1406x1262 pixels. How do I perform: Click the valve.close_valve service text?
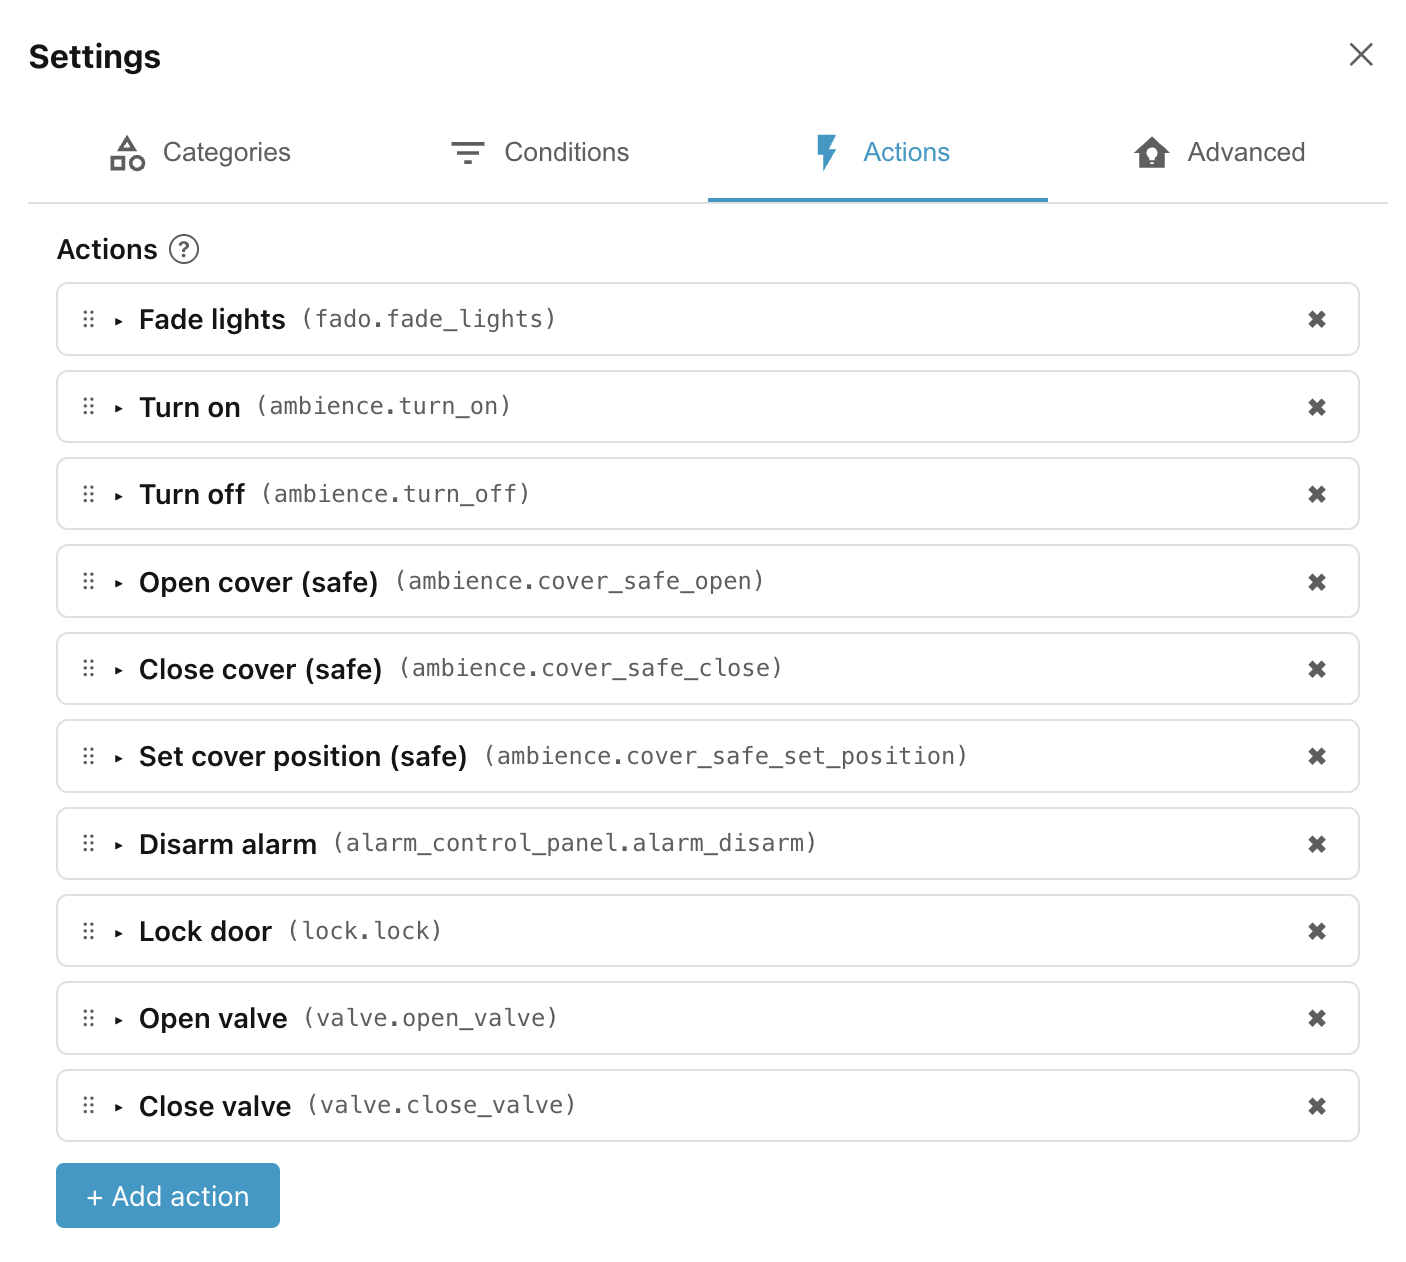coord(442,1105)
